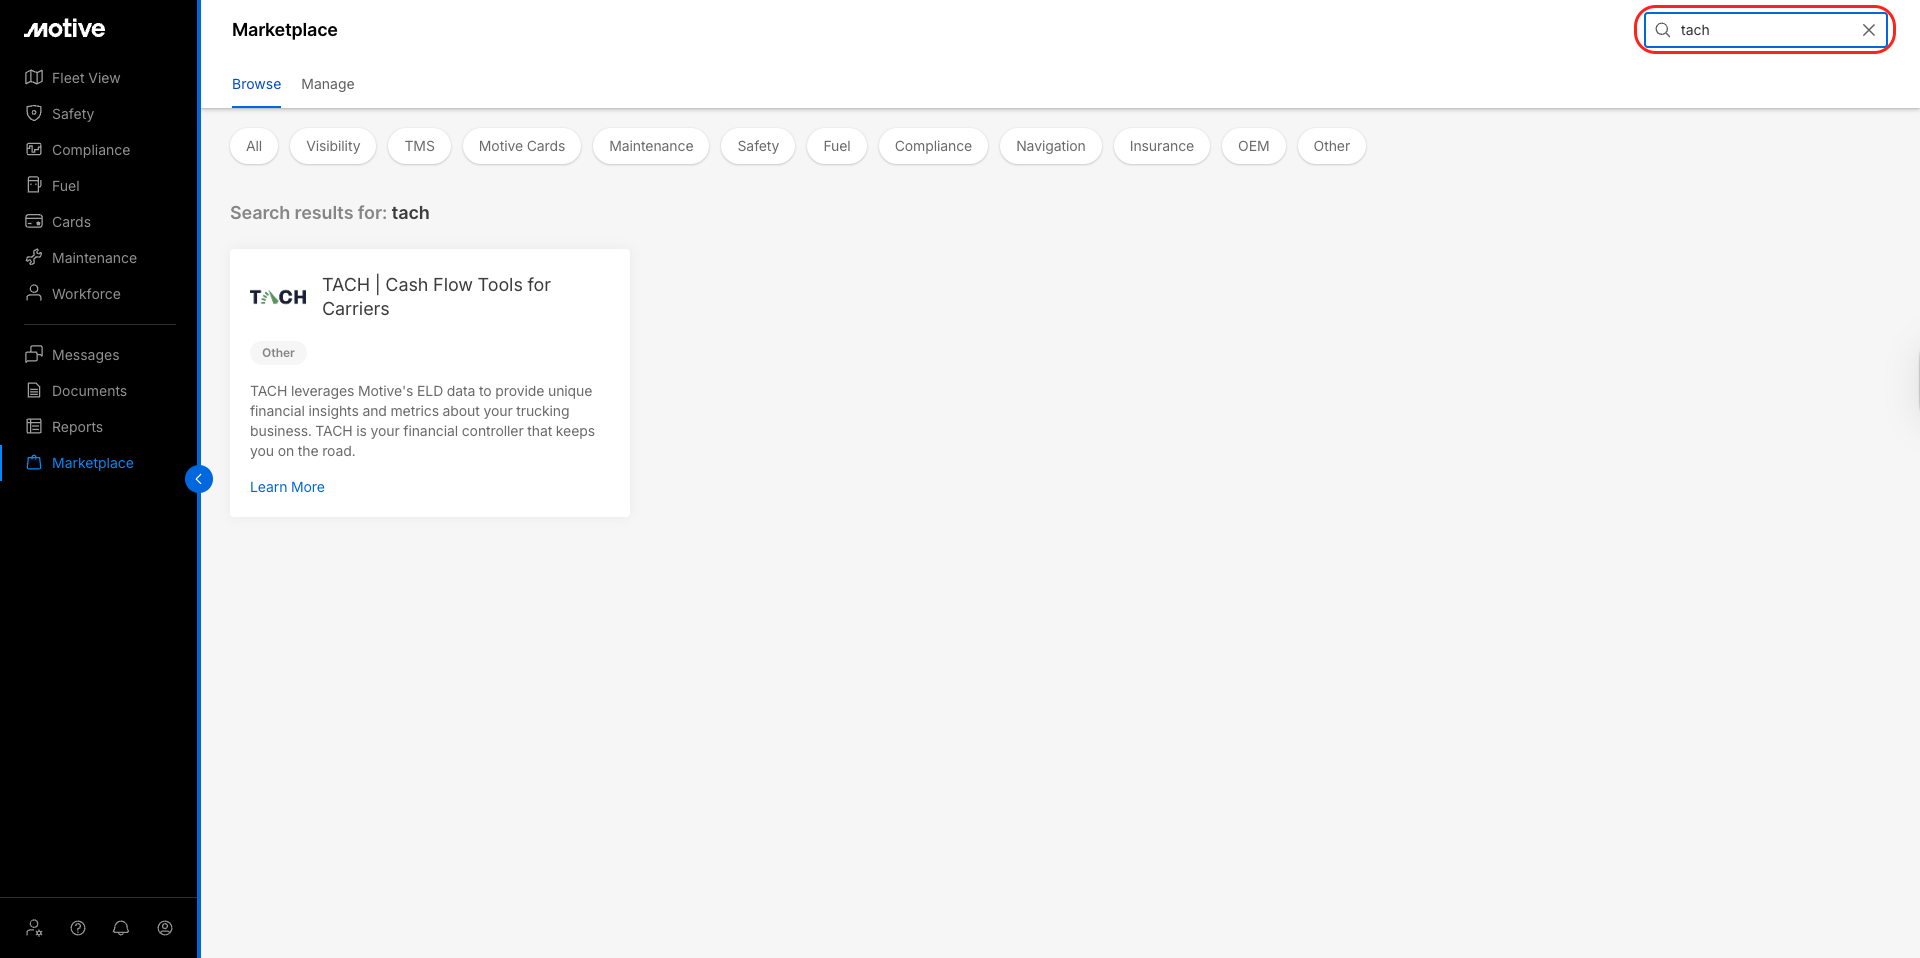1920x958 pixels.
Task: Click the Cards sidebar icon
Action: coord(34,221)
